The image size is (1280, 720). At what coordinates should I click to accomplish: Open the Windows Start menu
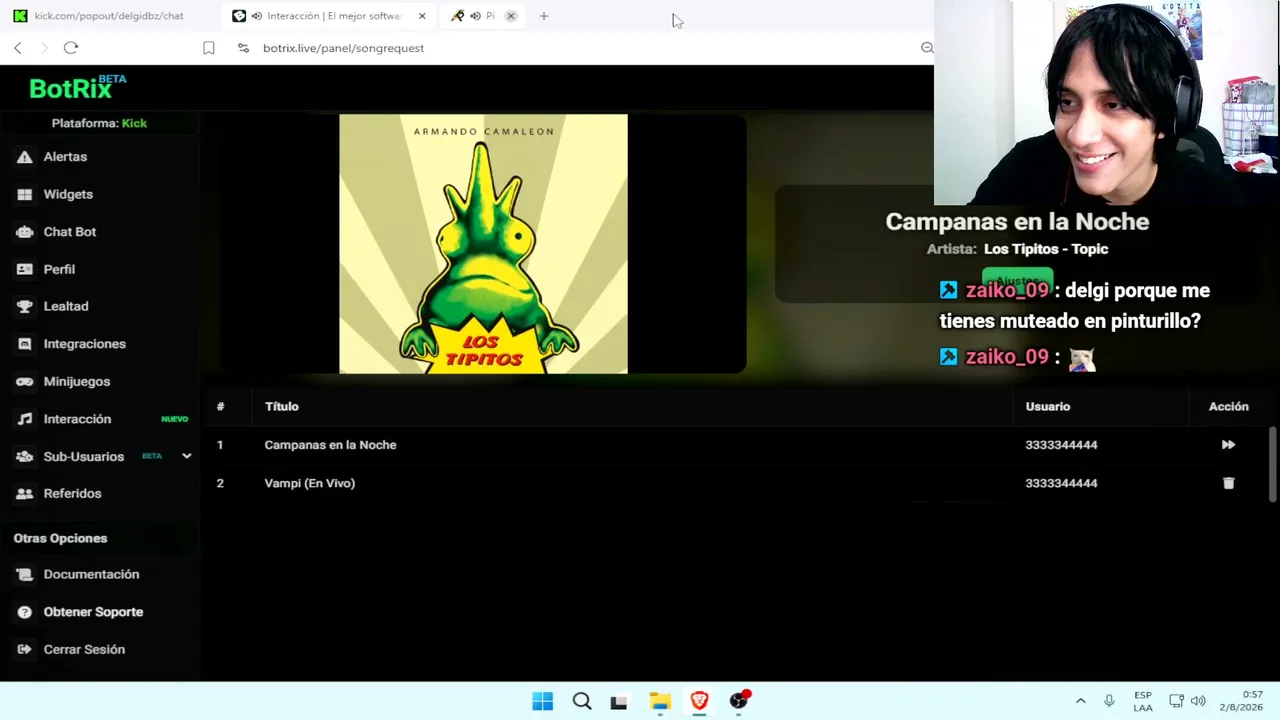(x=543, y=701)
